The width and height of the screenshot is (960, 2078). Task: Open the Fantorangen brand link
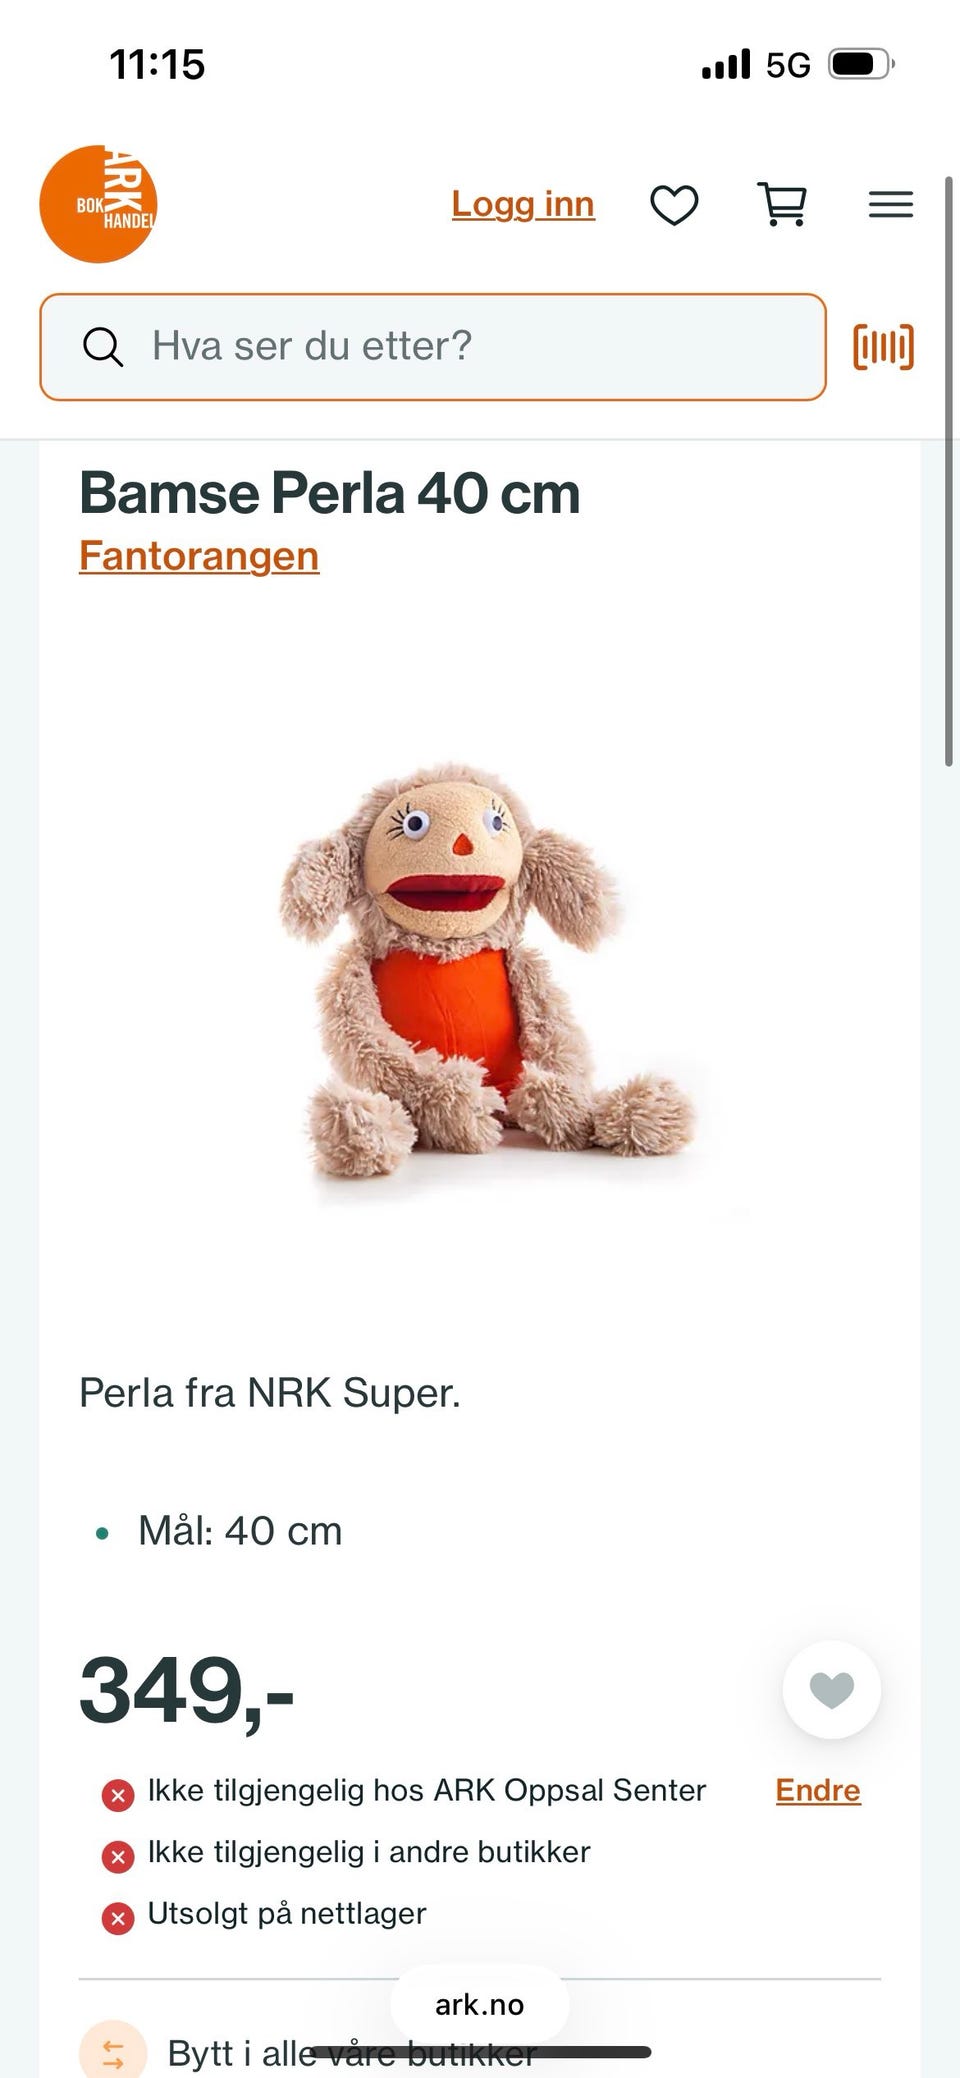click(199, 556)
